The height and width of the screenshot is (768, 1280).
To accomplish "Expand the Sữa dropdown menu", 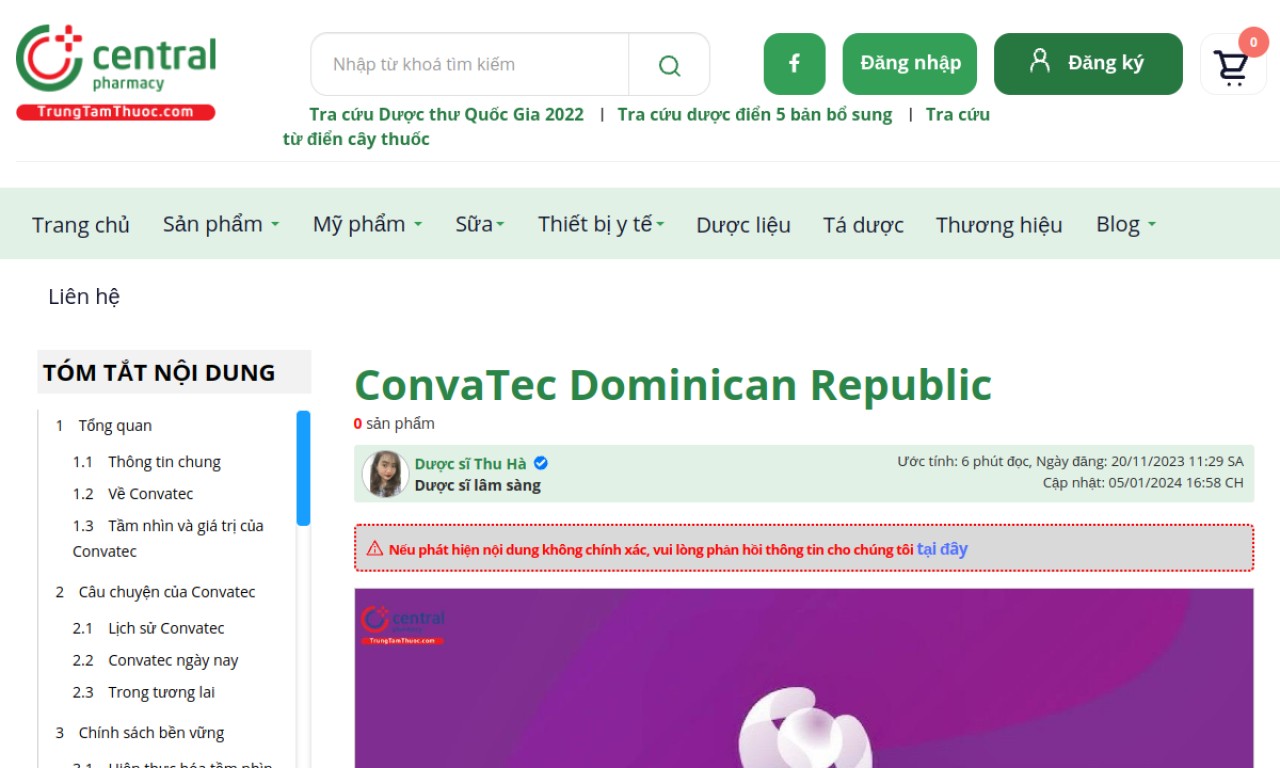I will pos(480,224).
